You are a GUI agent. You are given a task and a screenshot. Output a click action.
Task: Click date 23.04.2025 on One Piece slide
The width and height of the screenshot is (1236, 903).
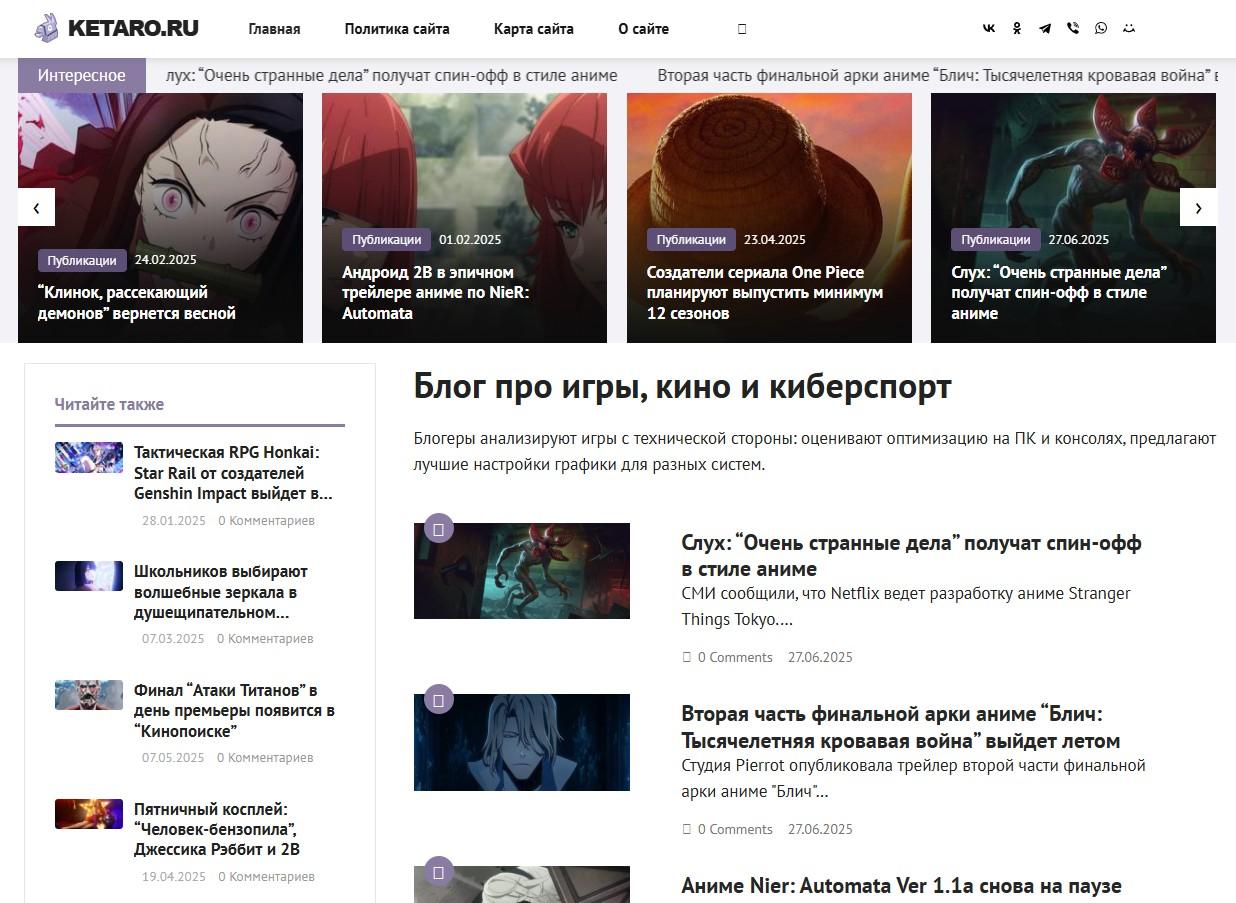click(775, 240)
